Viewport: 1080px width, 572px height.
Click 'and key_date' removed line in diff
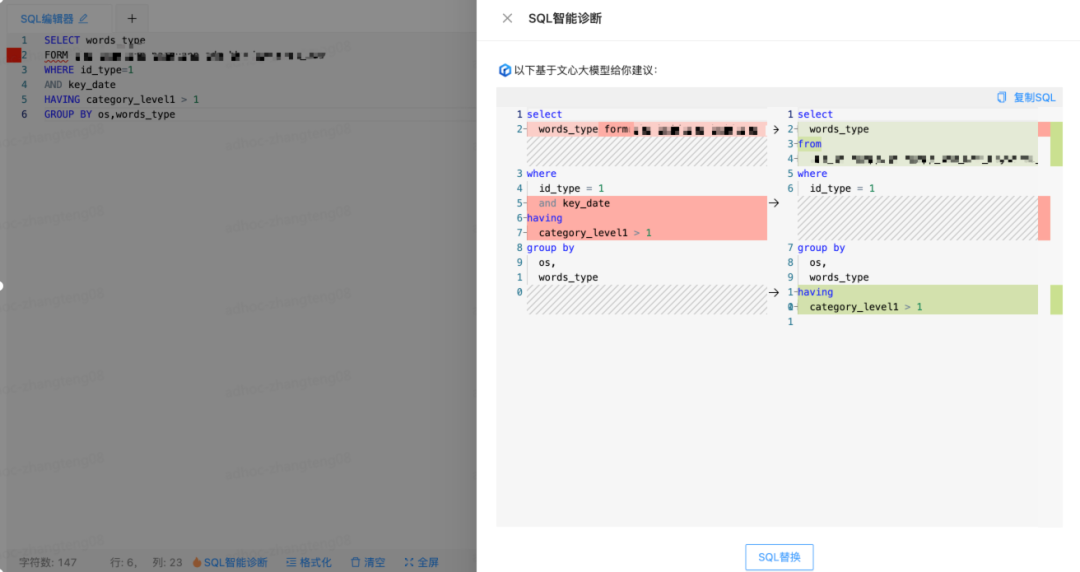[647, 203]
